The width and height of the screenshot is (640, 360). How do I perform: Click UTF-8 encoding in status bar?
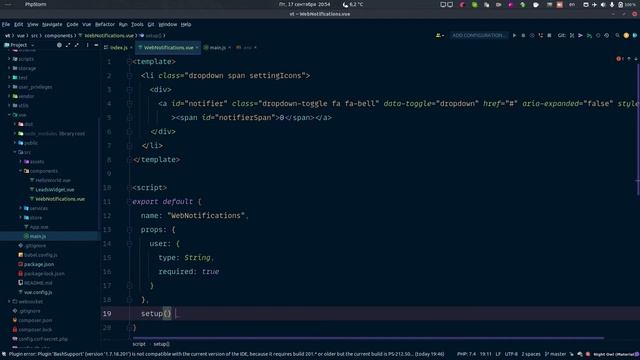511,354
